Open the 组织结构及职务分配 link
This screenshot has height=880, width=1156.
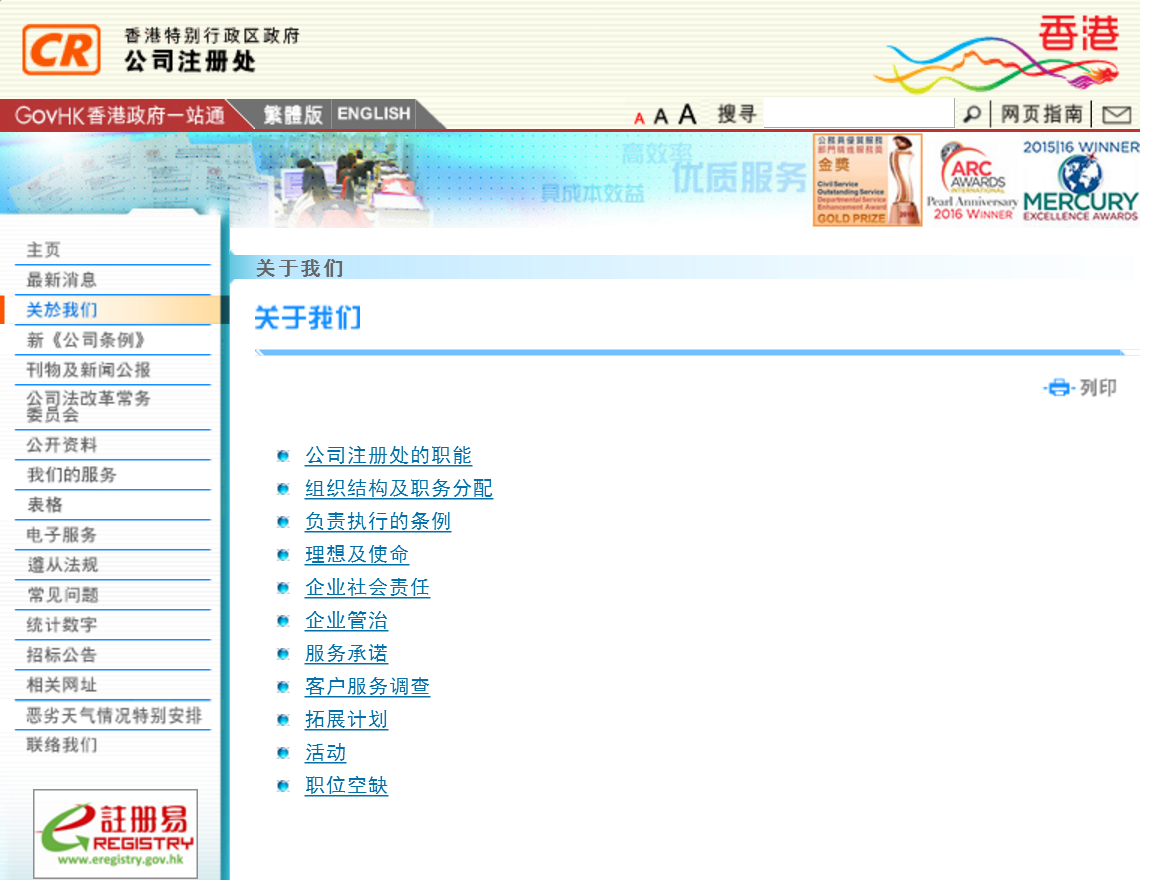398,488
